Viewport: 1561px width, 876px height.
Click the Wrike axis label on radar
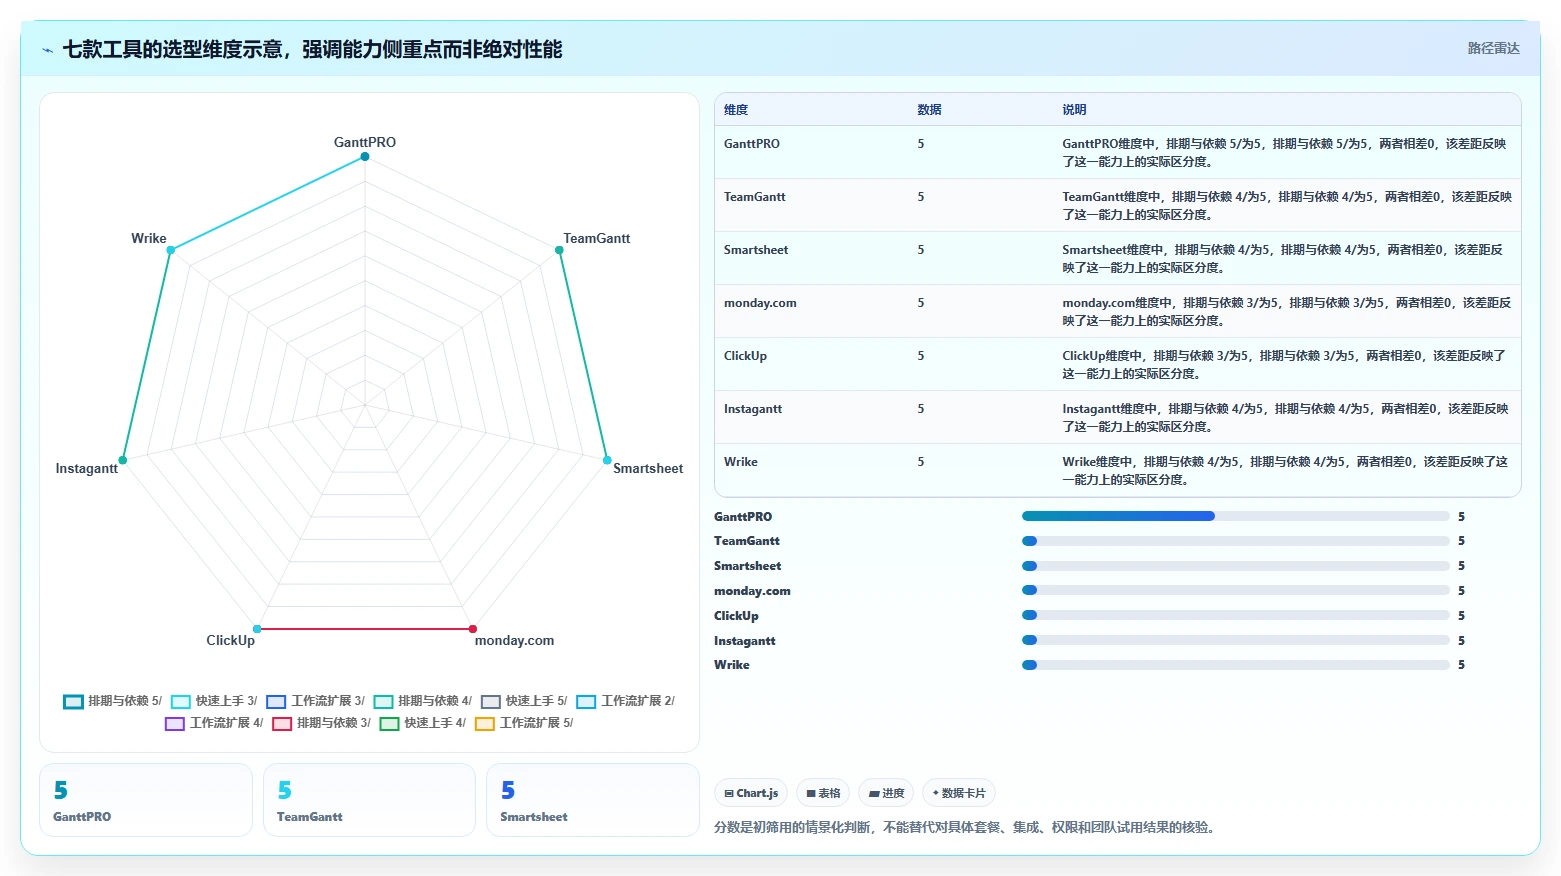pos(149,238)
